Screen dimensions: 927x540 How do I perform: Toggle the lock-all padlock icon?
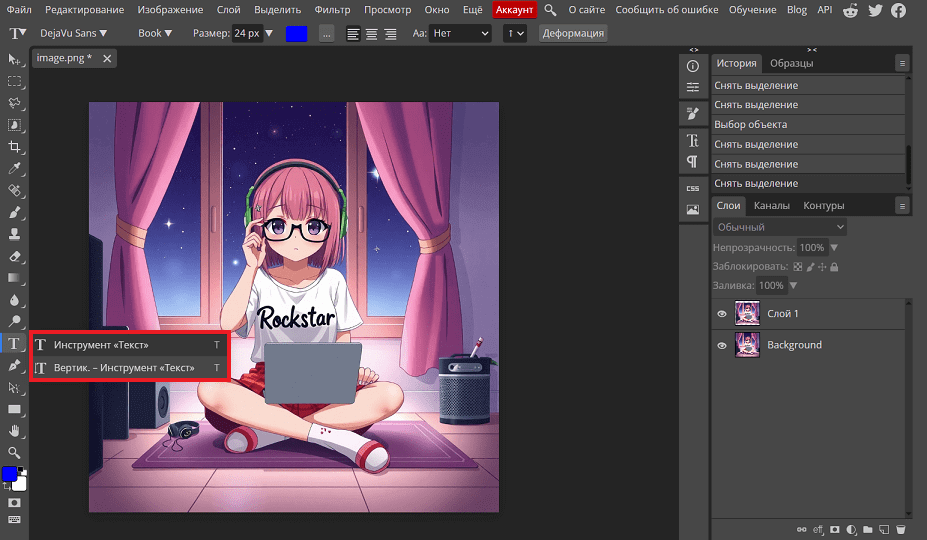pos(834,267)
